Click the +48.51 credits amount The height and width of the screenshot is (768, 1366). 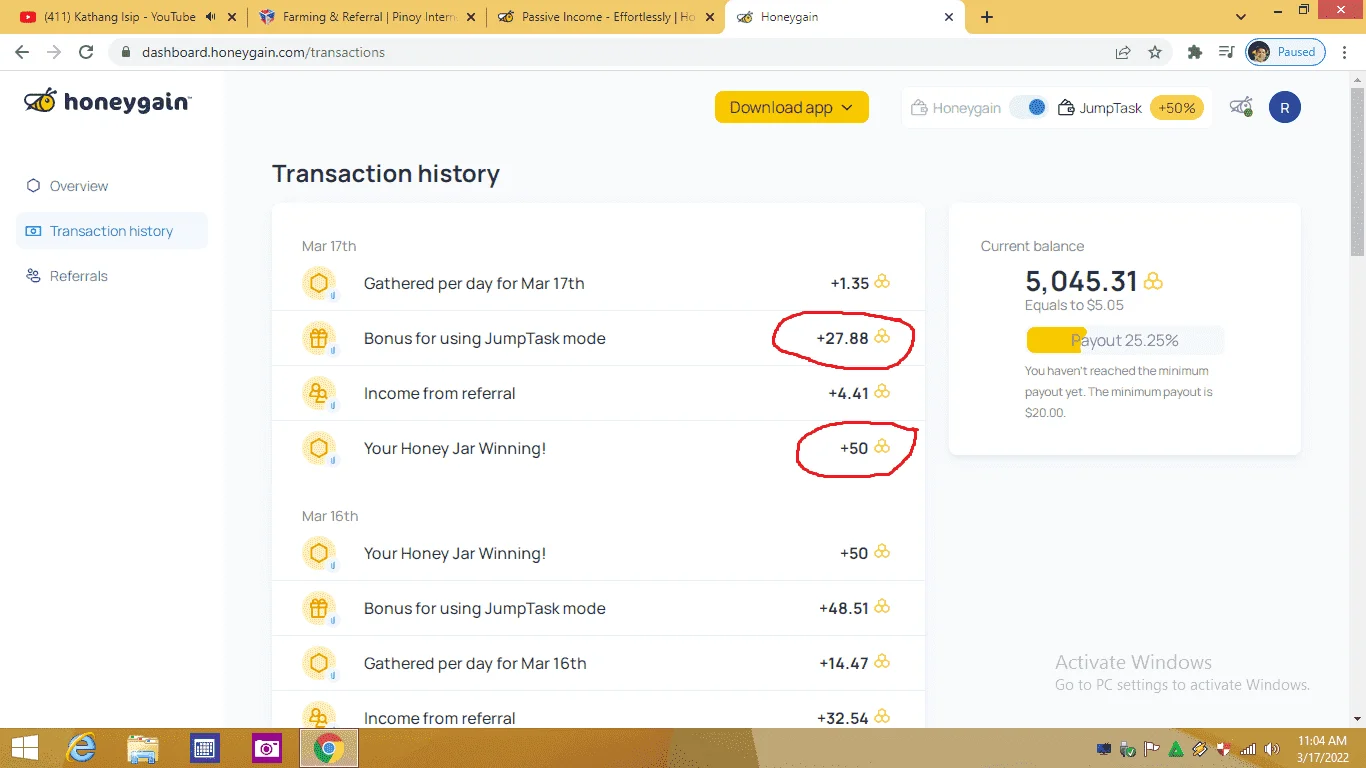click(x=843, y=608)
